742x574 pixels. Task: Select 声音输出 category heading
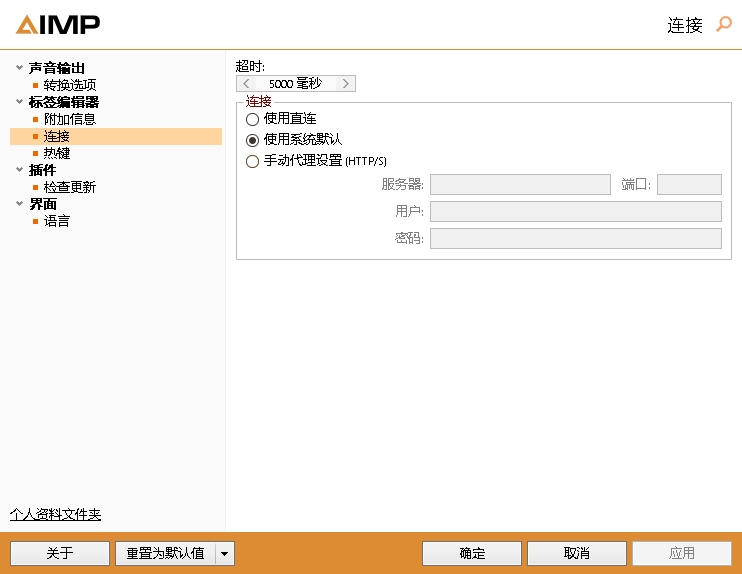(57, 68)
